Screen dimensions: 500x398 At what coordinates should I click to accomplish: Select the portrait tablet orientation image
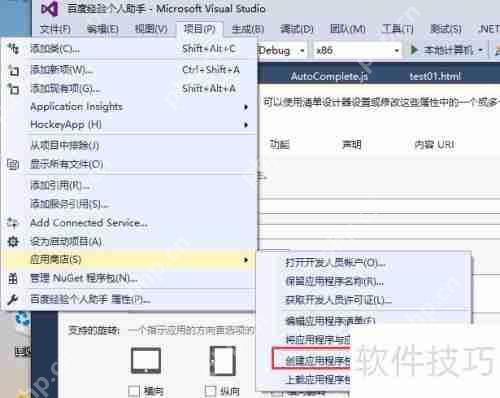click(223, 360)
